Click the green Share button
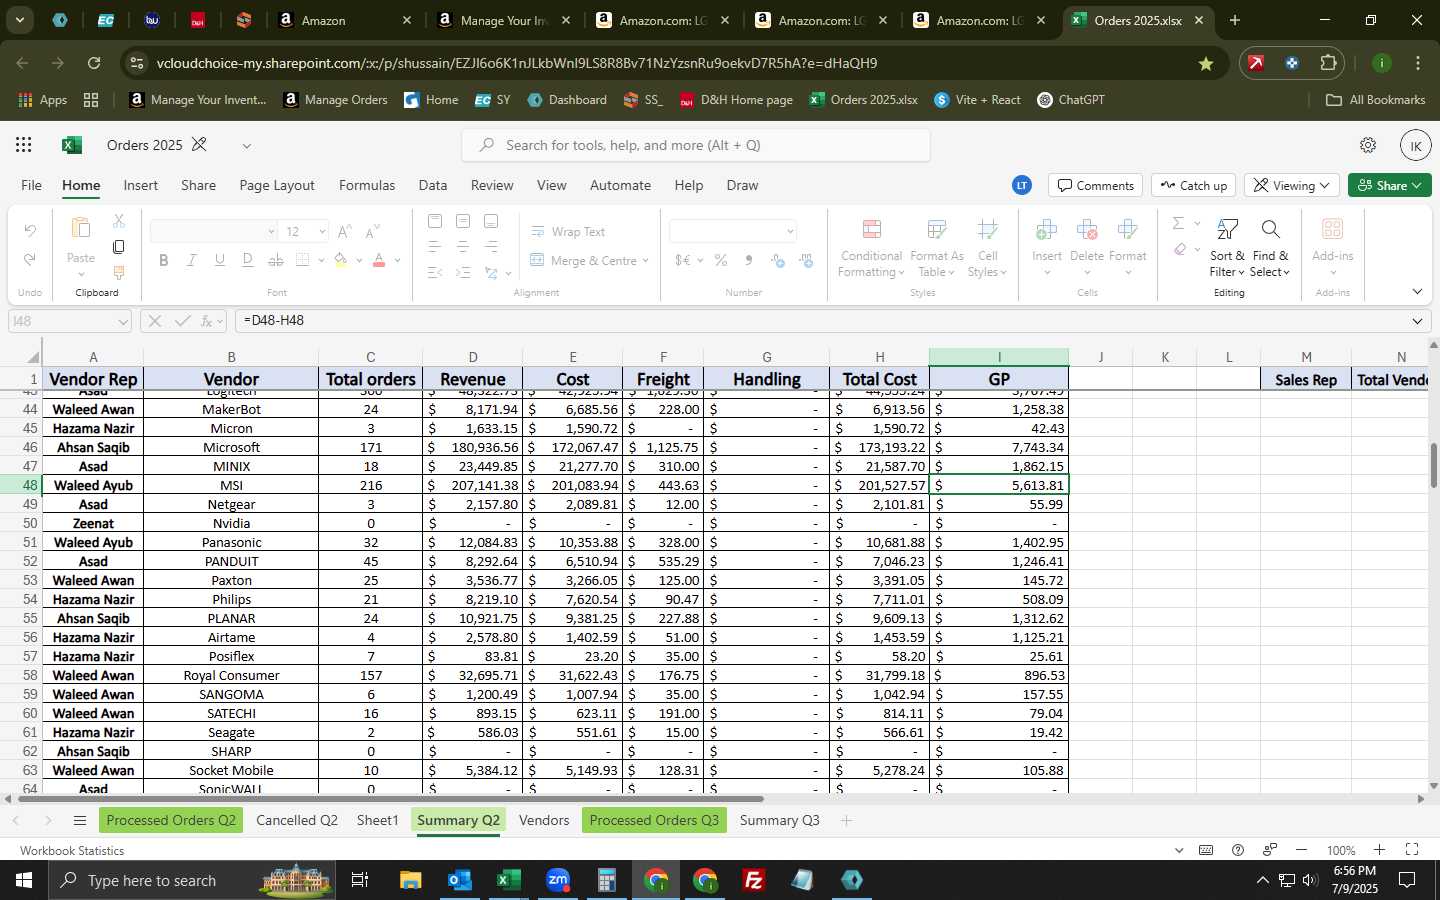 pyautogui.click(x=1390, y=185)
